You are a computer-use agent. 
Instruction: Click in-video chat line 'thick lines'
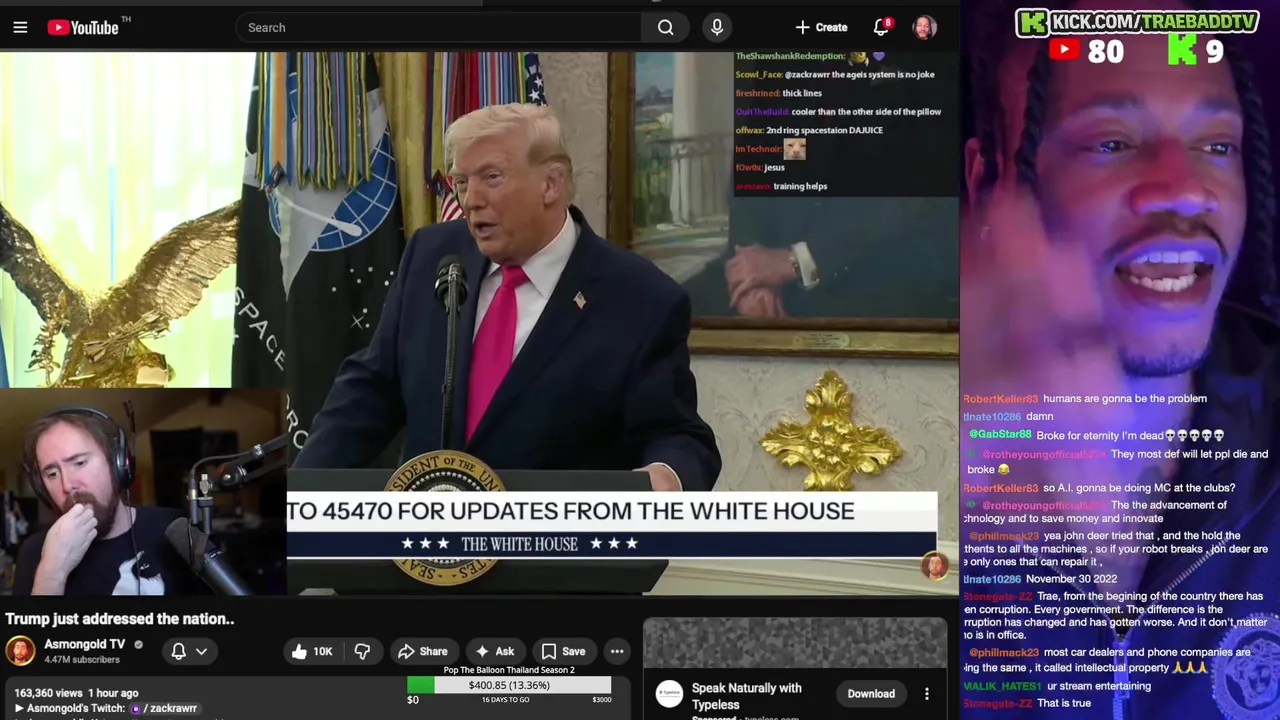pyautogui.click(x=802, y=93)
